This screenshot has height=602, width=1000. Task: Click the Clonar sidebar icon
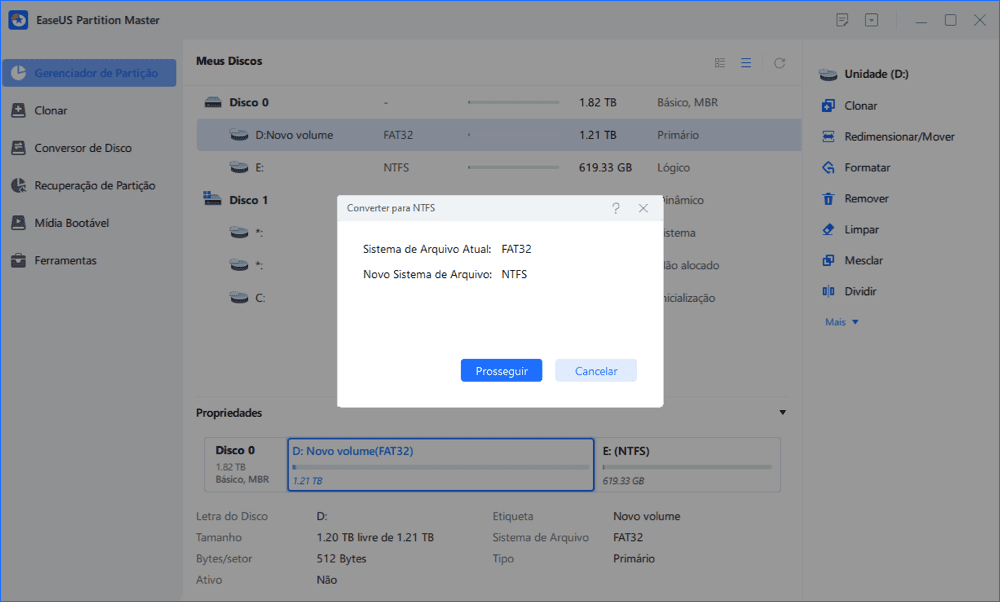(18, 110)
